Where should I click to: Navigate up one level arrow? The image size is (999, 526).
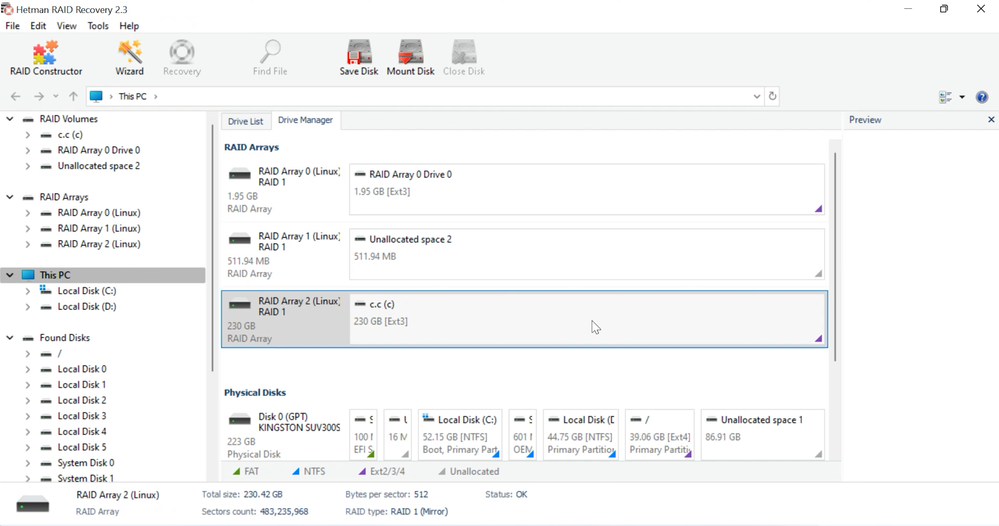pyautogui.click(x=73, y=96)
